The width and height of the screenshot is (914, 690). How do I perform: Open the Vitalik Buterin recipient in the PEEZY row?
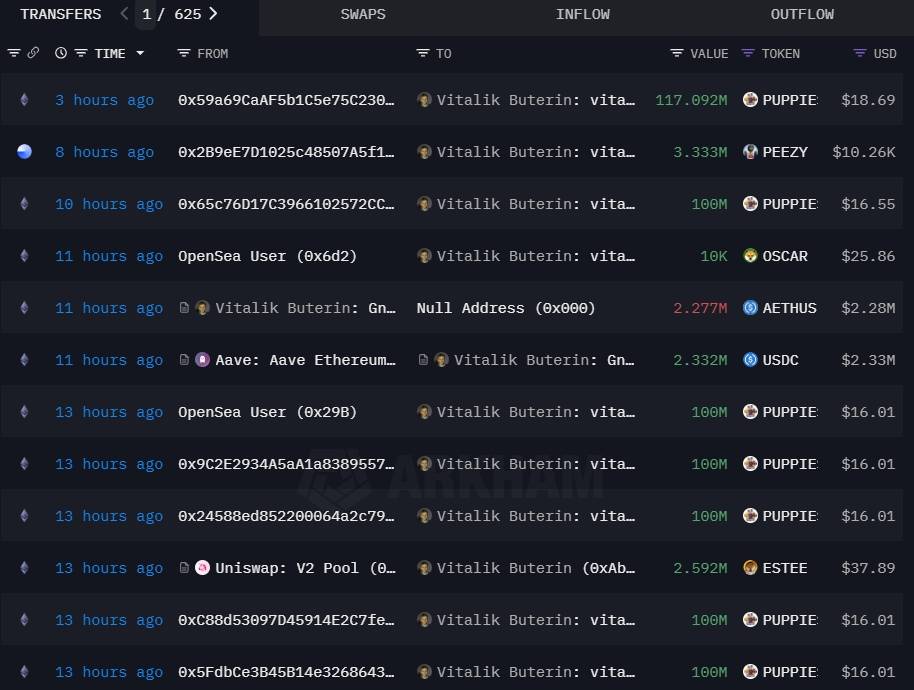536,152
